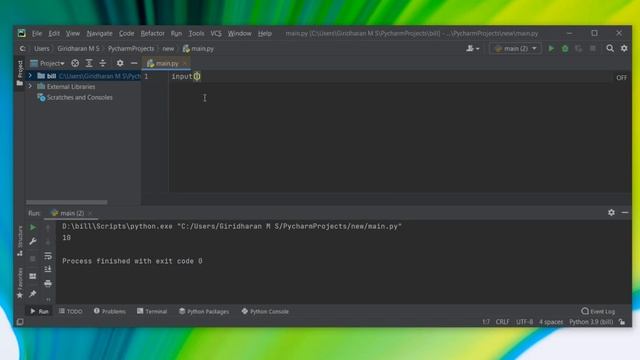This screenshot has width=640, height=360.
Task: Hide the Run panel with minus icon
Action: [x=624, y=212]
